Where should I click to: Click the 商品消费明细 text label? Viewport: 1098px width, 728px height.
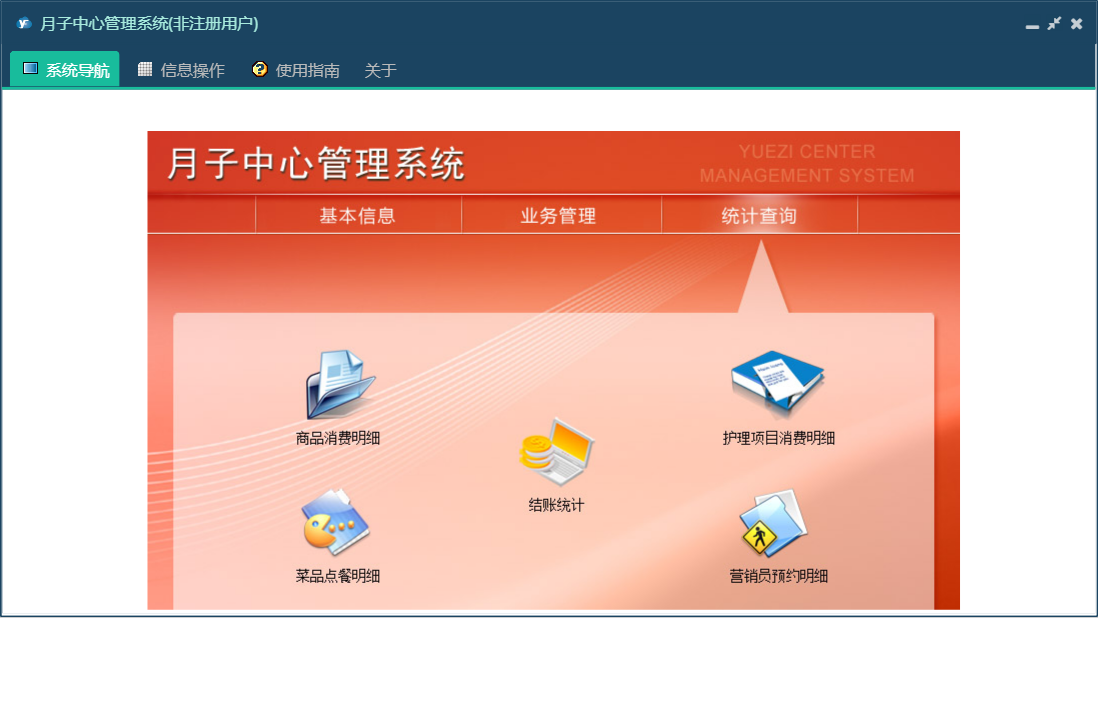point(338,438)
